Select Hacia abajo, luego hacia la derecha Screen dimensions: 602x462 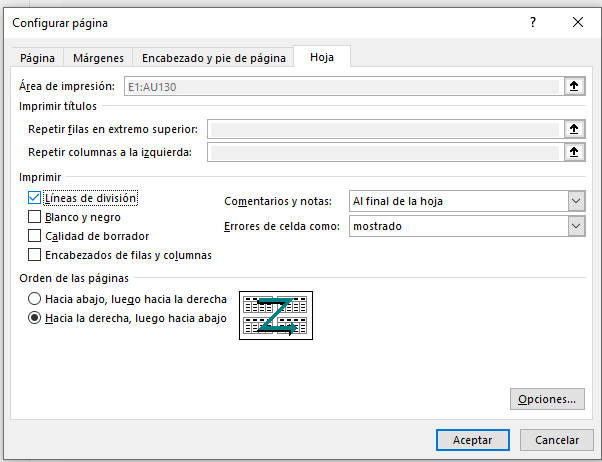point(35,299)
